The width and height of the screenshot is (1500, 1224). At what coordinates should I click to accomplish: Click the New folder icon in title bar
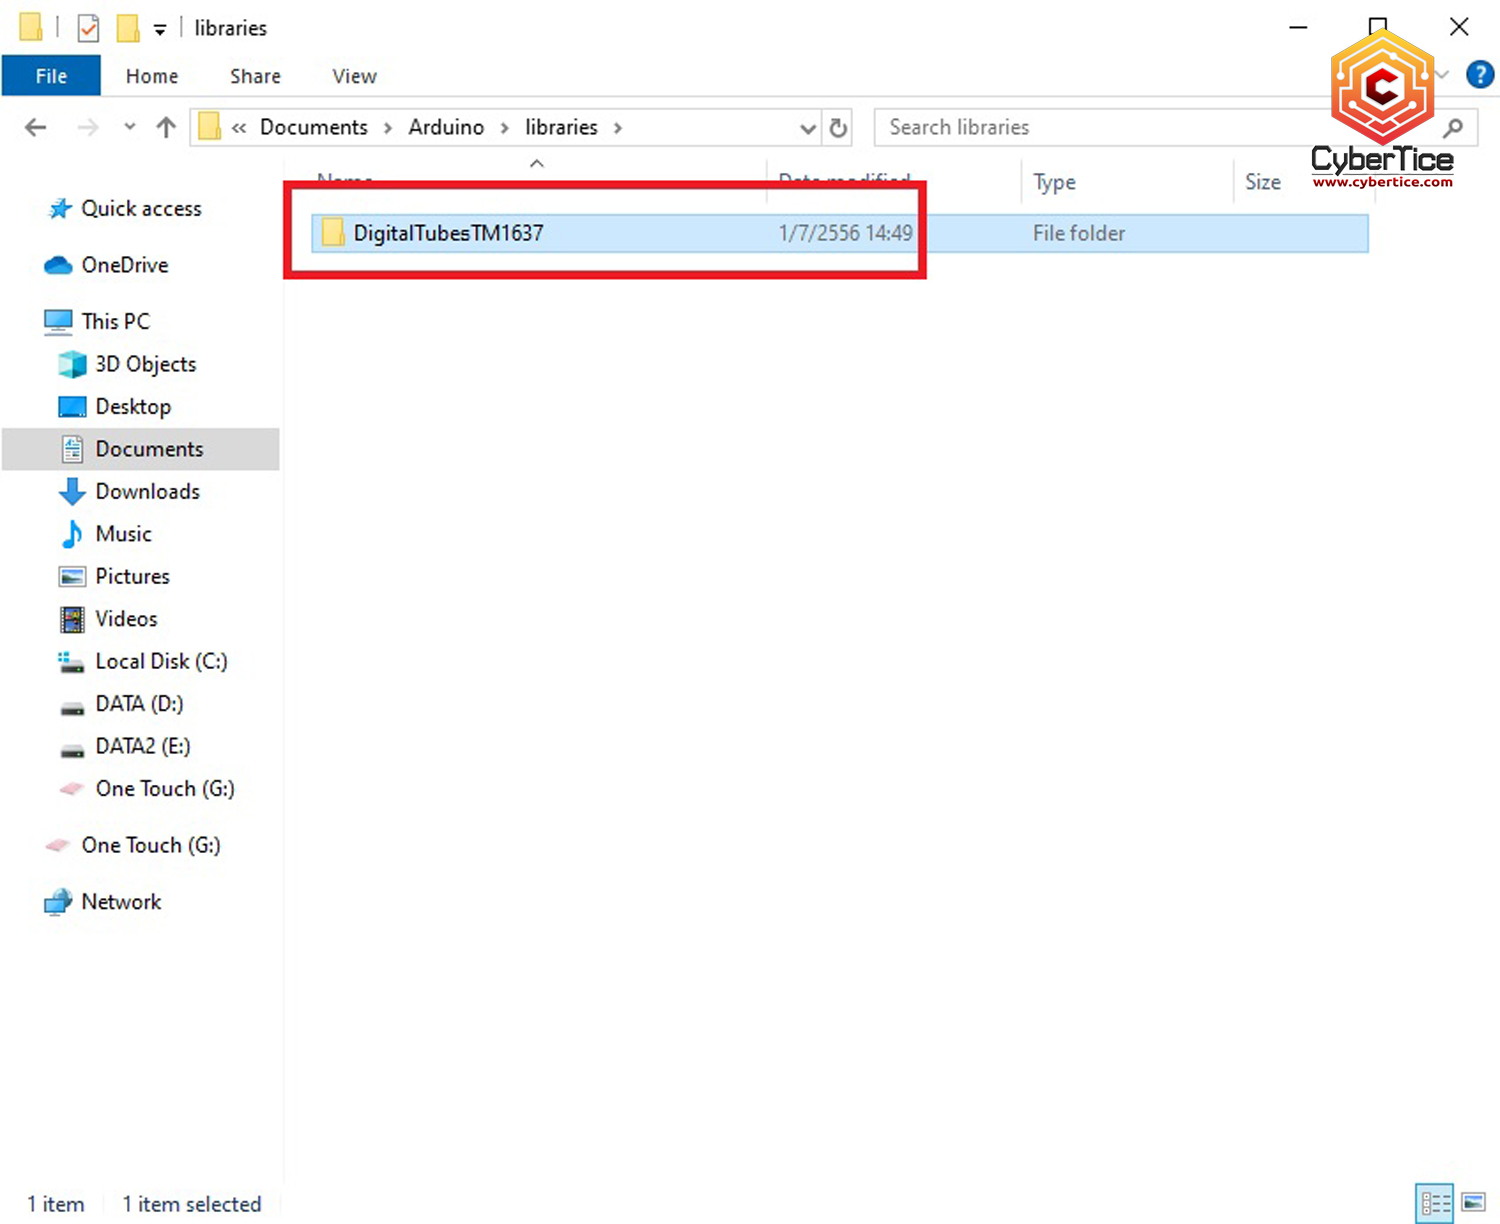tap(128, 28)
